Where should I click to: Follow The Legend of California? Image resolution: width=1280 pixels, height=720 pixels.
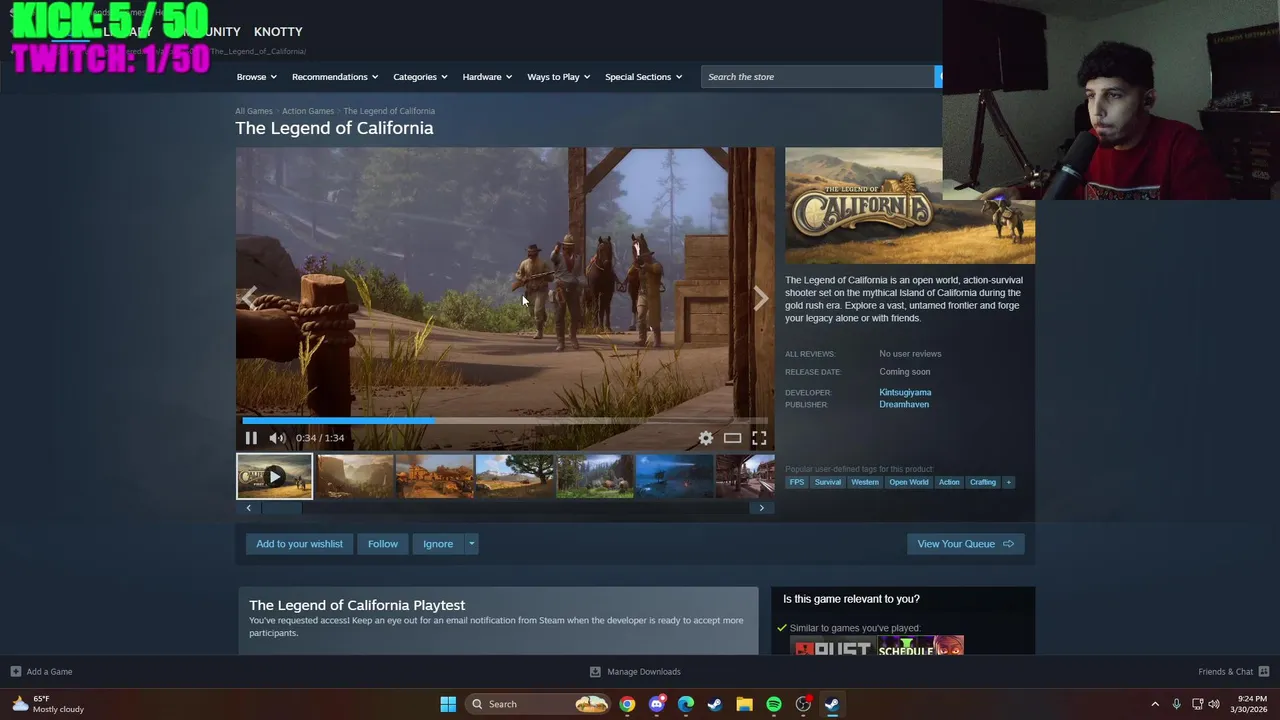382,544
